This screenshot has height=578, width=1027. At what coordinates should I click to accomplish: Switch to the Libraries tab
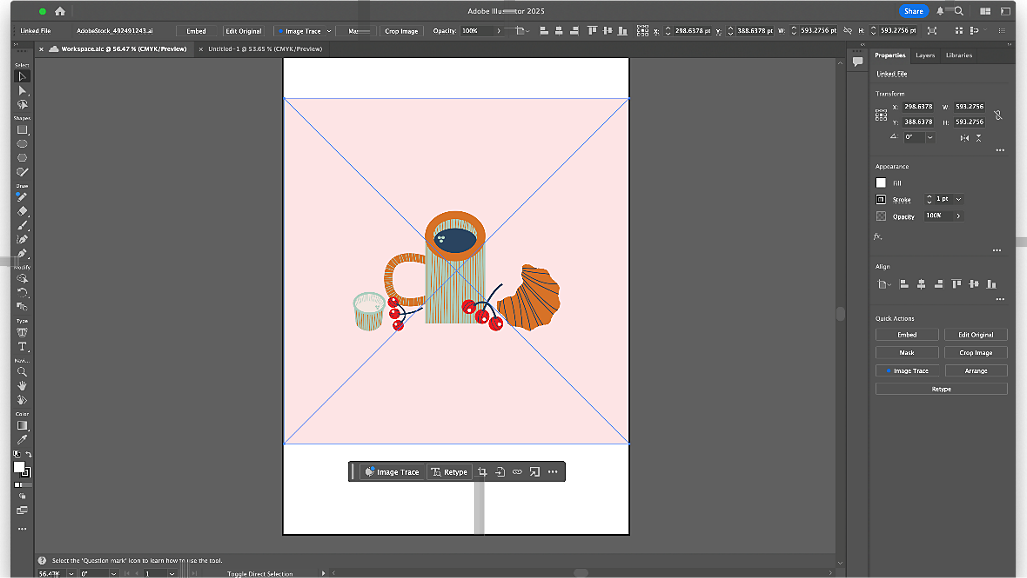959,55
